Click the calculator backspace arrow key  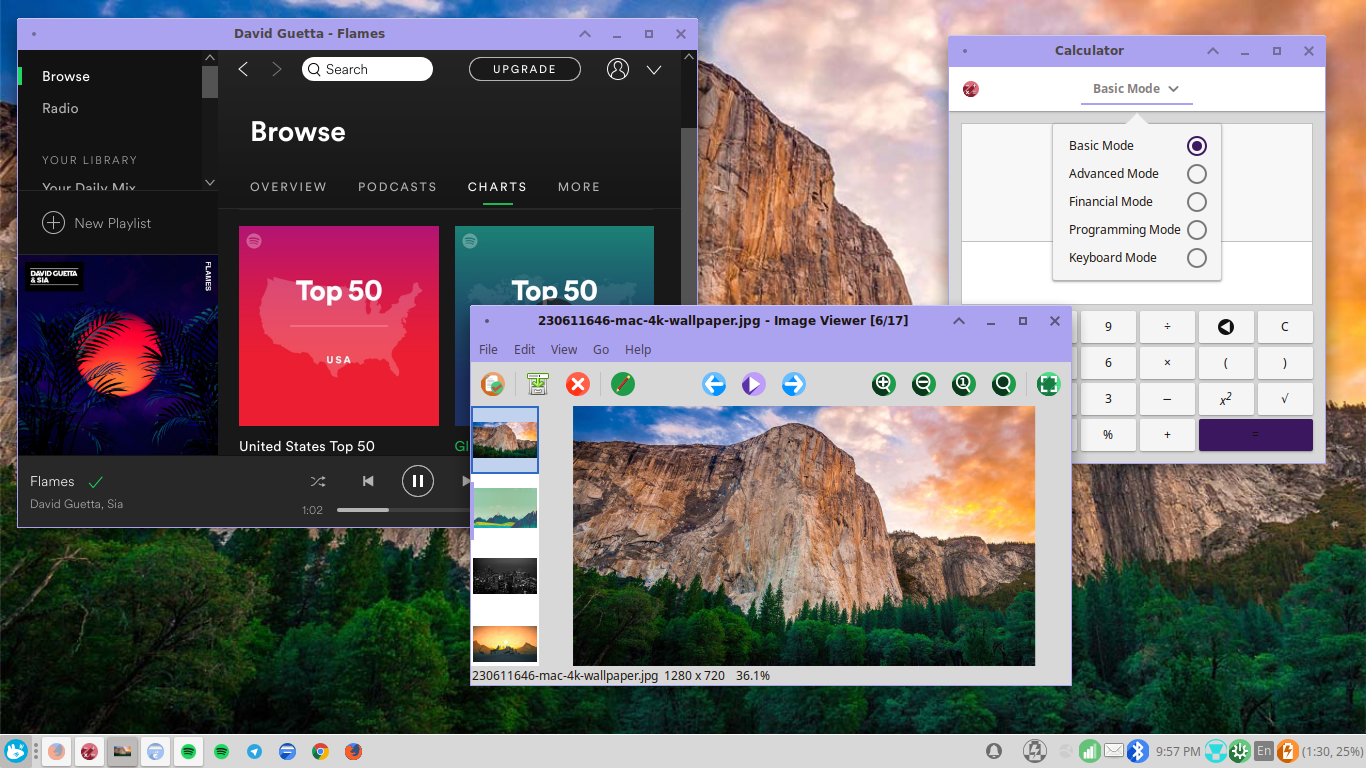point(1225,327)
